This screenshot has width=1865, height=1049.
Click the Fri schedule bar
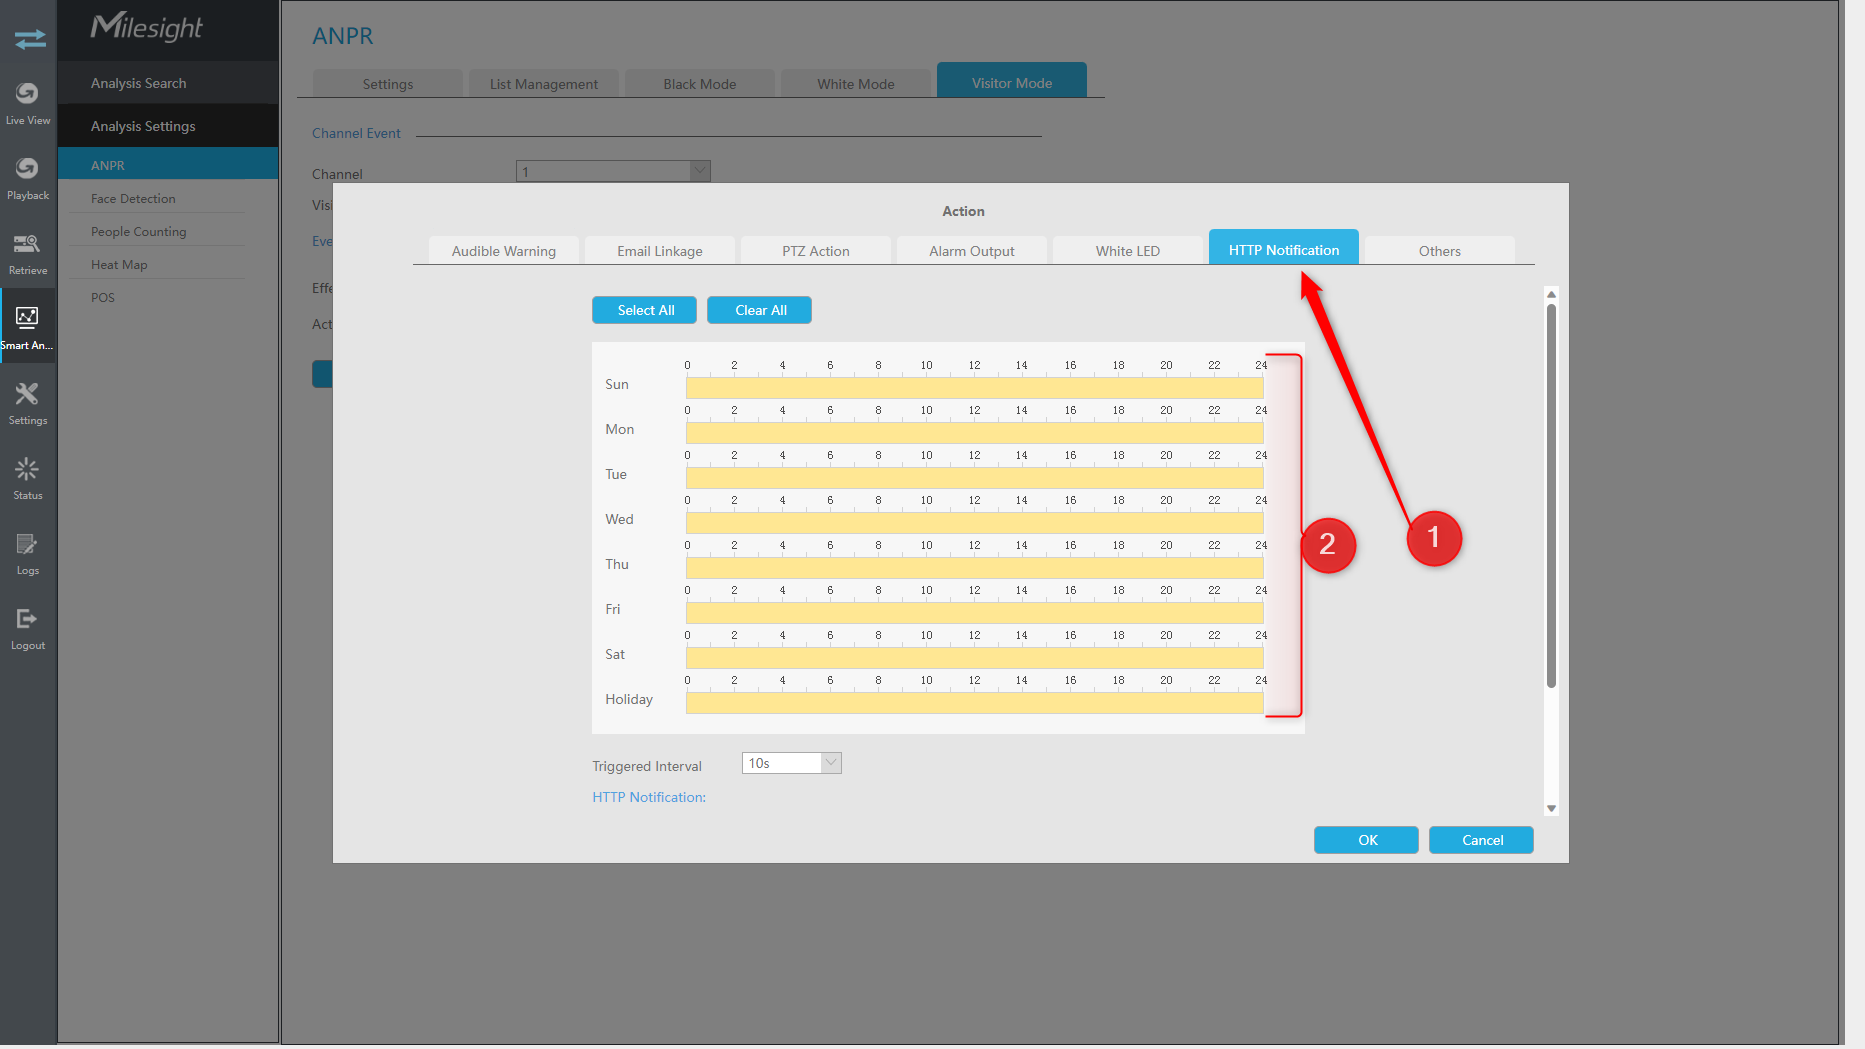(x=975, y=612)
